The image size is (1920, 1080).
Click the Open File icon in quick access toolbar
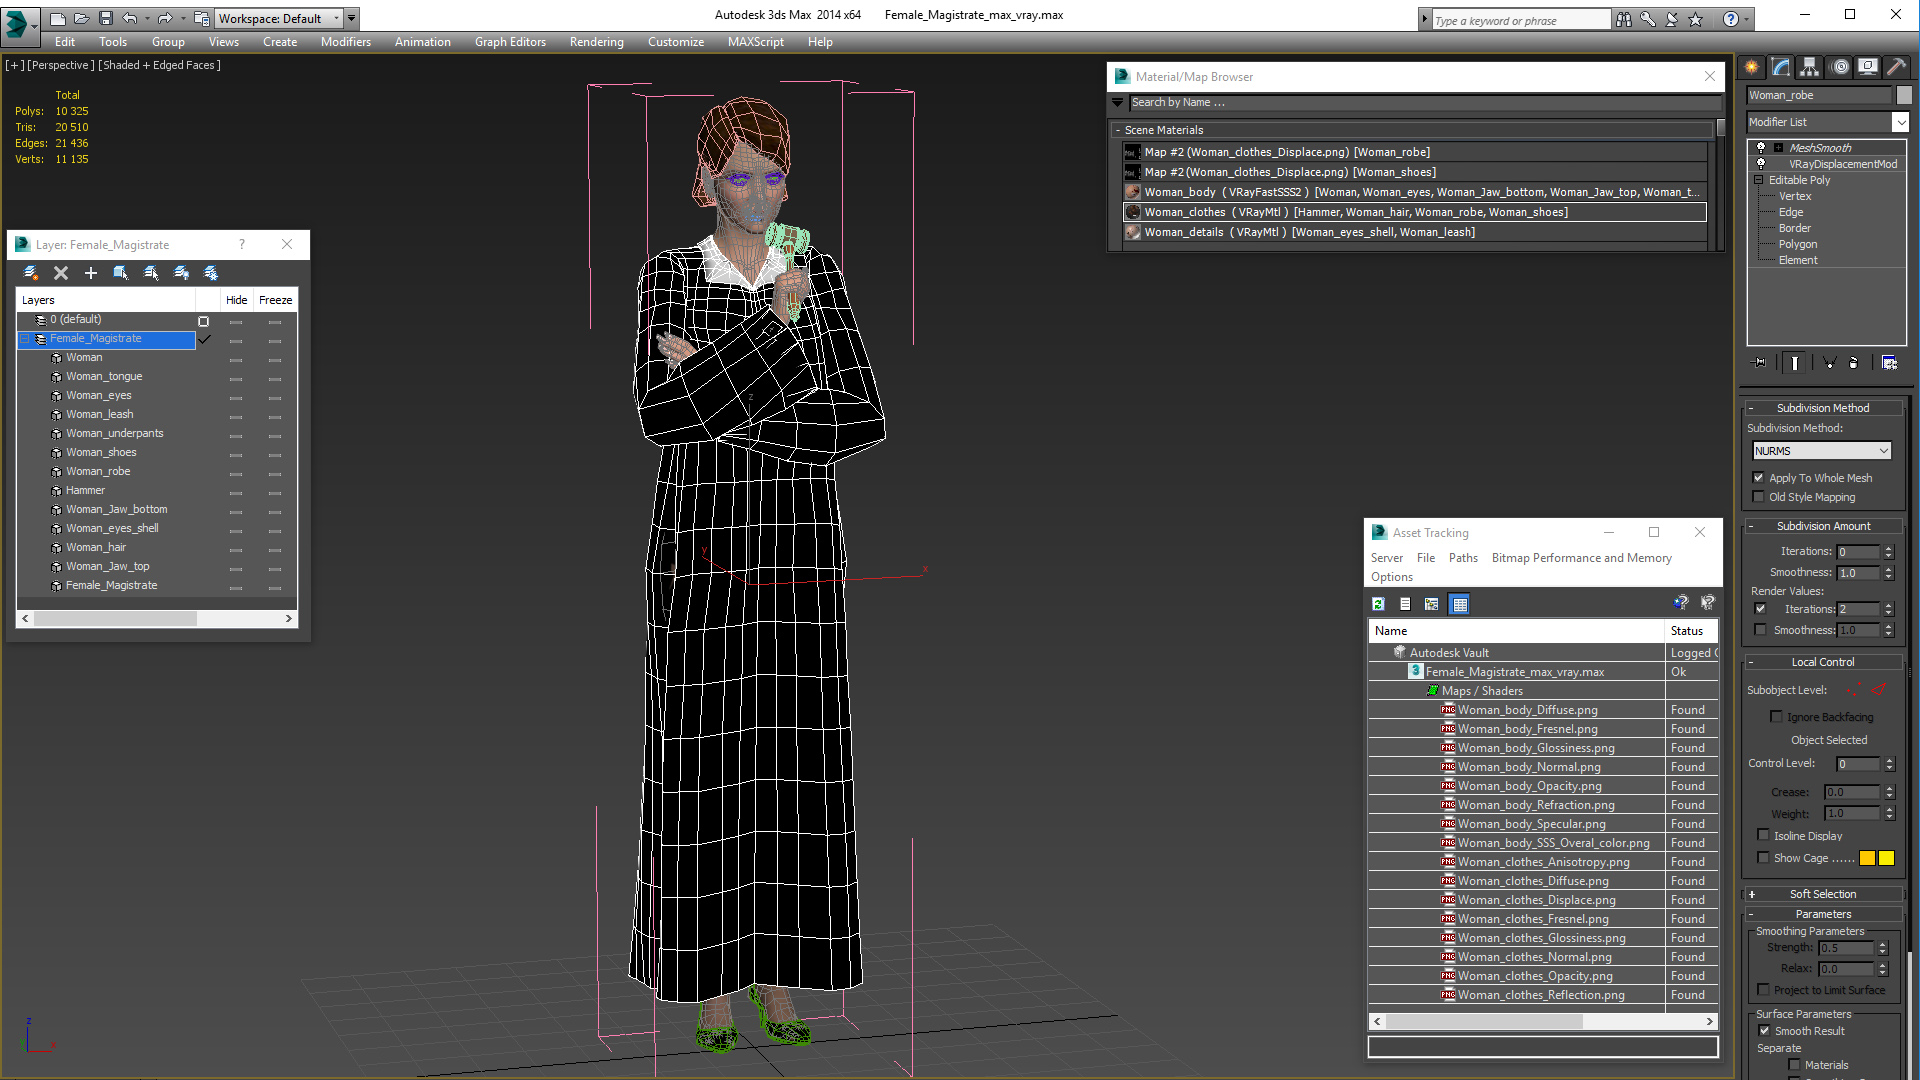point(81,18)
